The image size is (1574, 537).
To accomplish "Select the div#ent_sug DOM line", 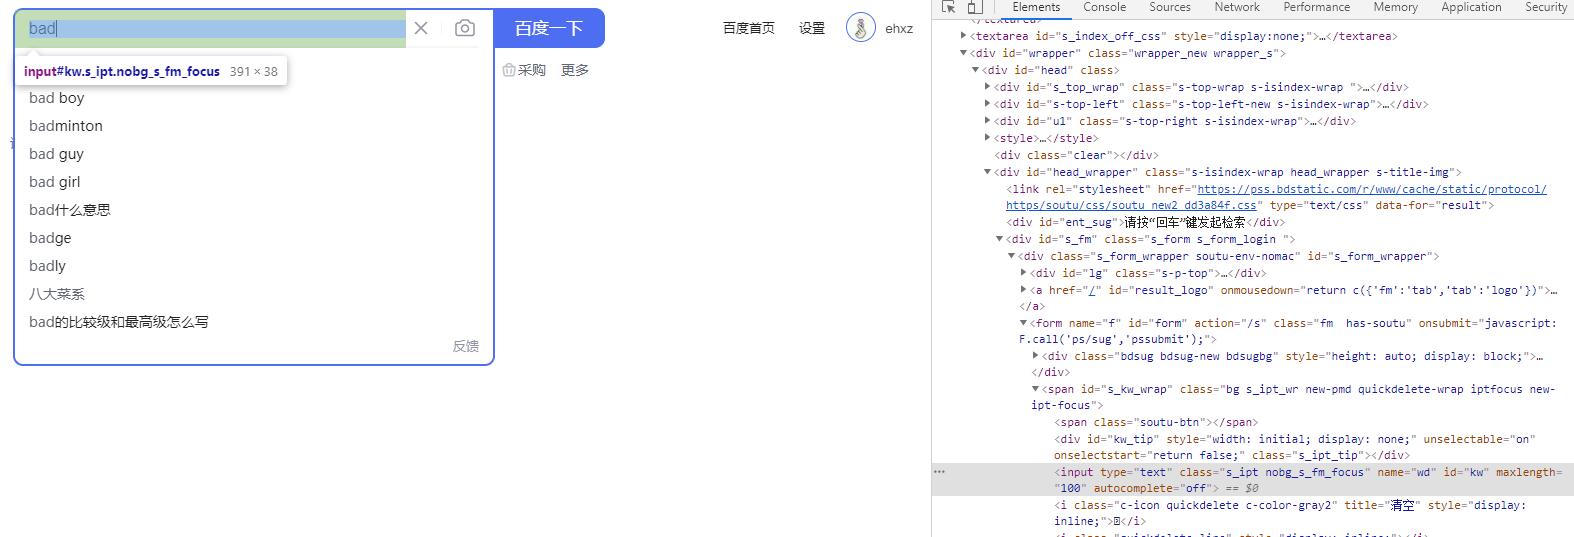I will click(1146, 222).
